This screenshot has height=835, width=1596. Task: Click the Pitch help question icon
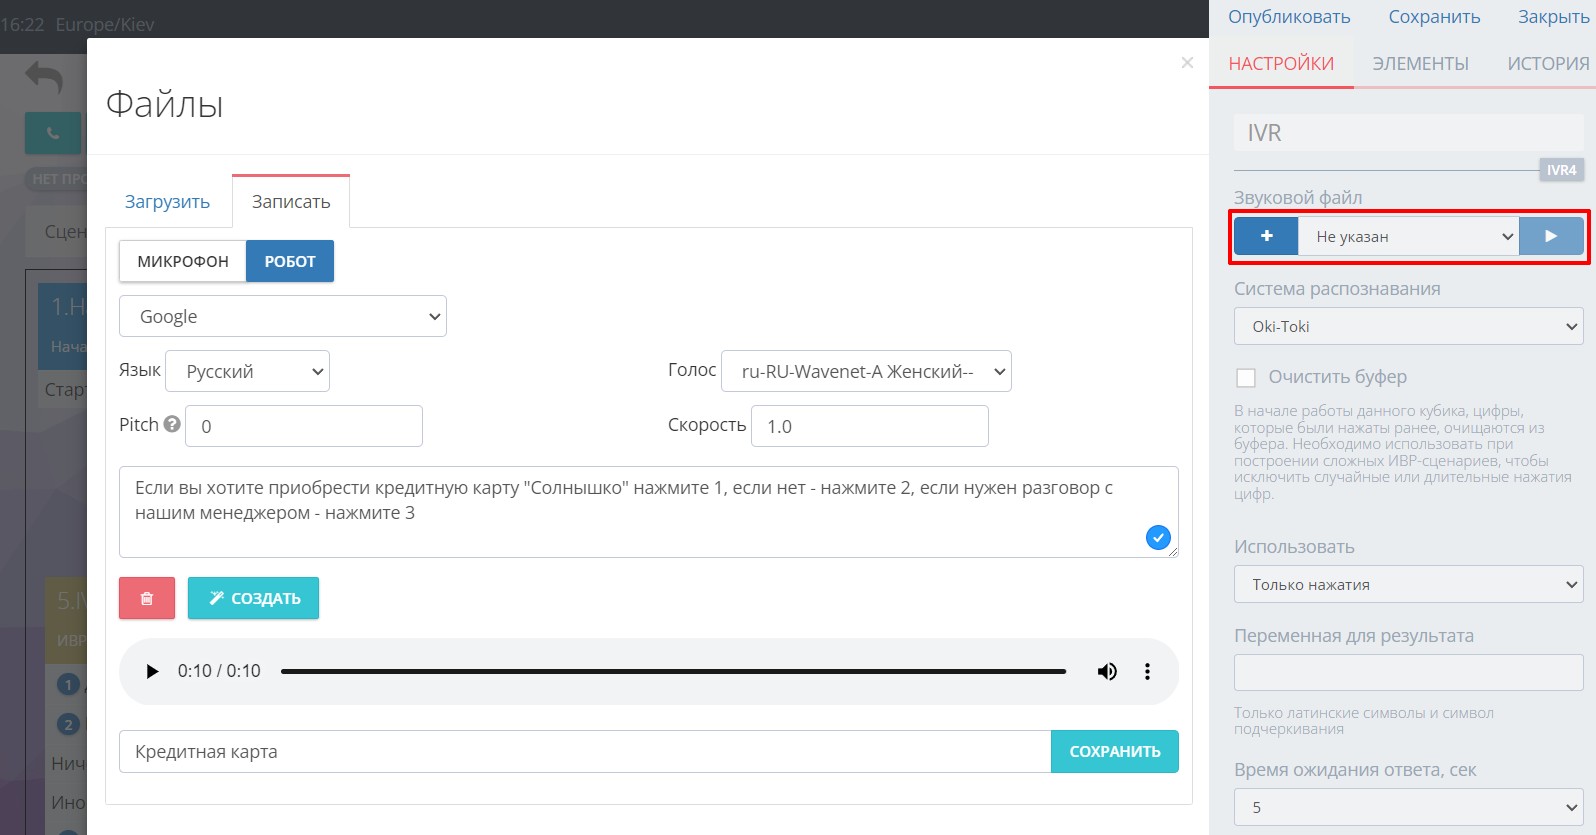click(x=172, y=424)
